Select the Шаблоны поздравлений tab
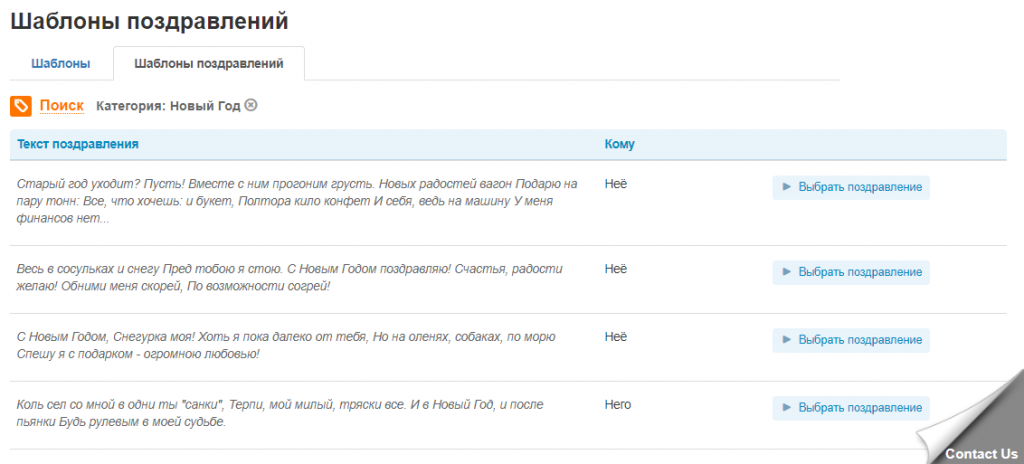Viewport: 1024px width, 464px height. pos(208,64)
